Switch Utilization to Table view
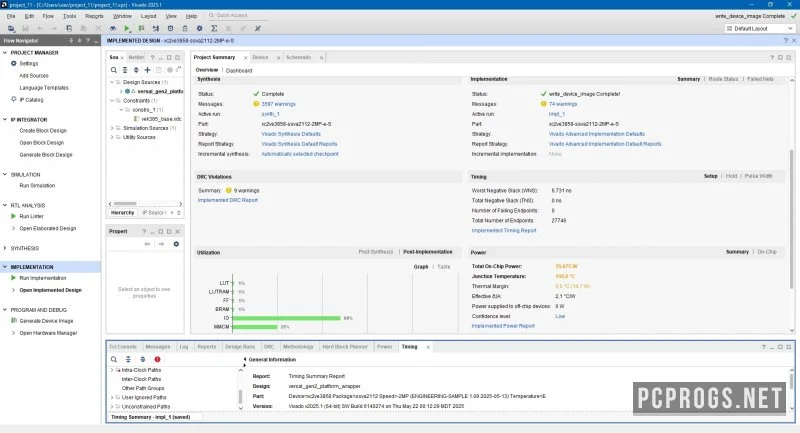 coord(444,267)
